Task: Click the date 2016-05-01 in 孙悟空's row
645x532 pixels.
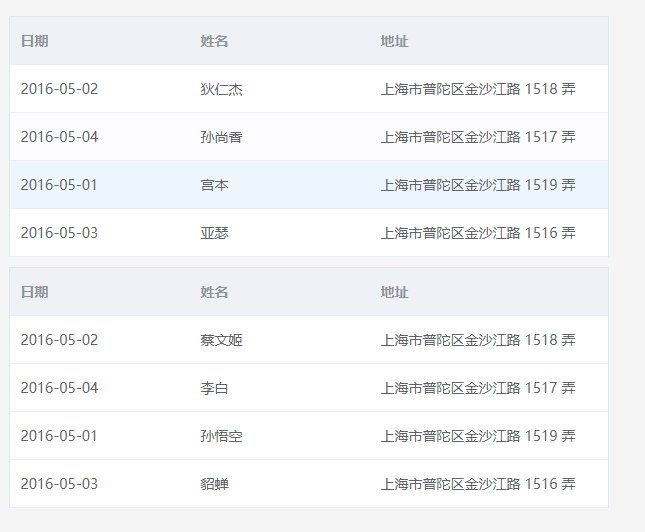Action: click(59, 436)
